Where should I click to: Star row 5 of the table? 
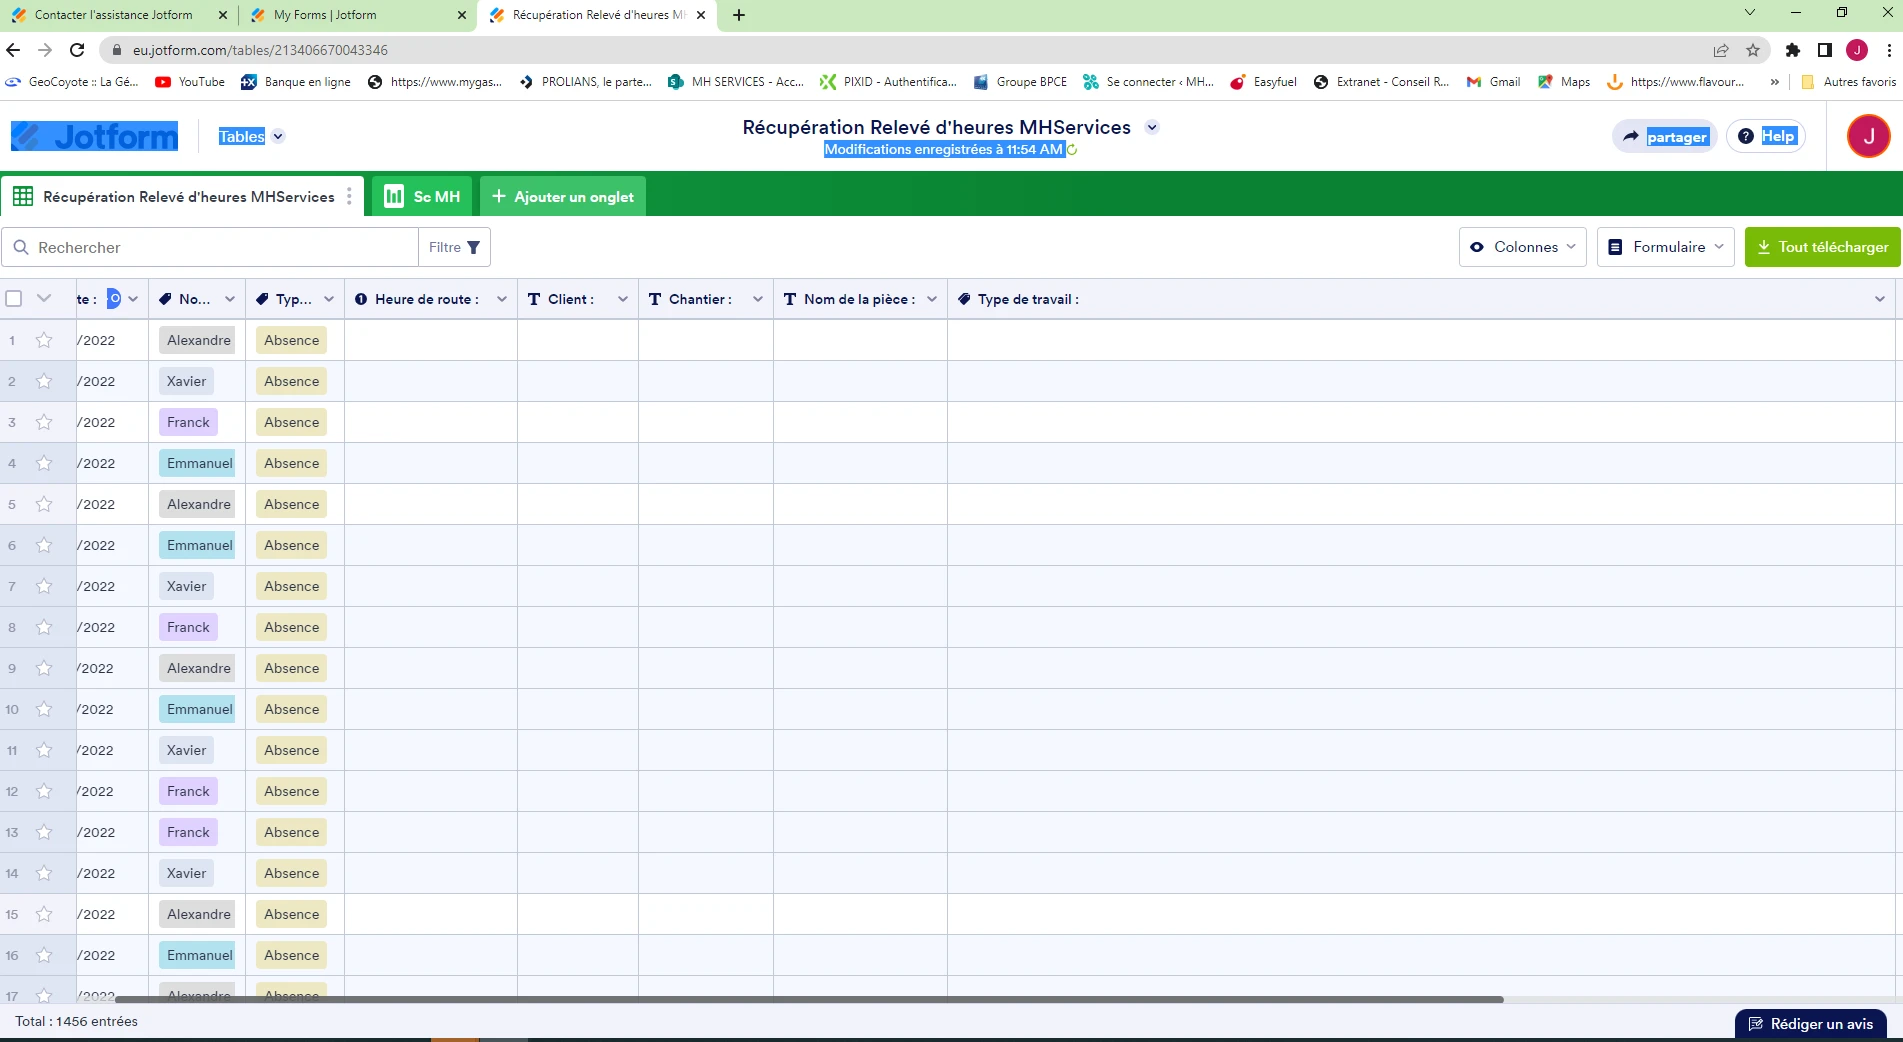43,504
